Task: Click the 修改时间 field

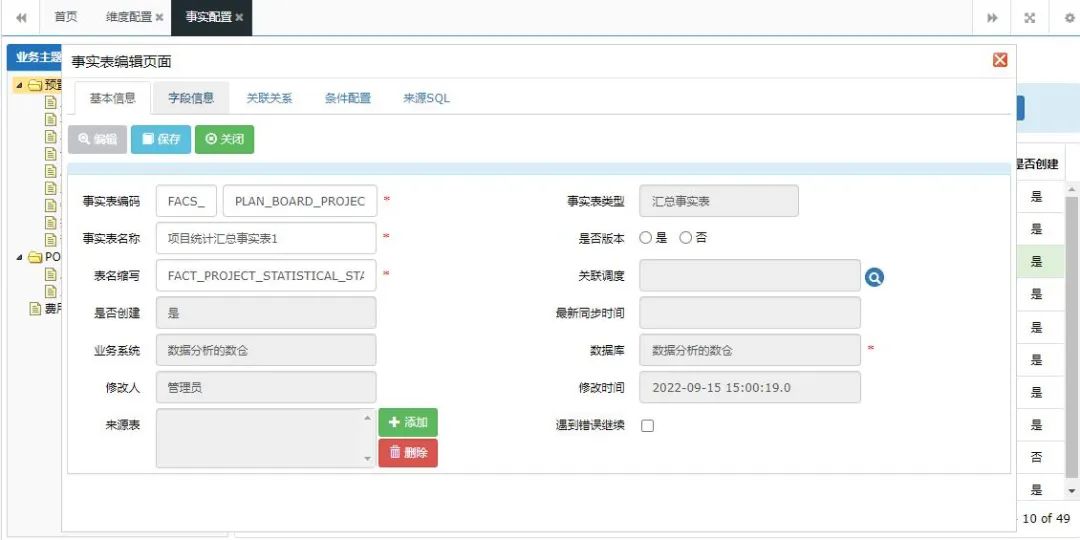Action: tap(750, 387)
